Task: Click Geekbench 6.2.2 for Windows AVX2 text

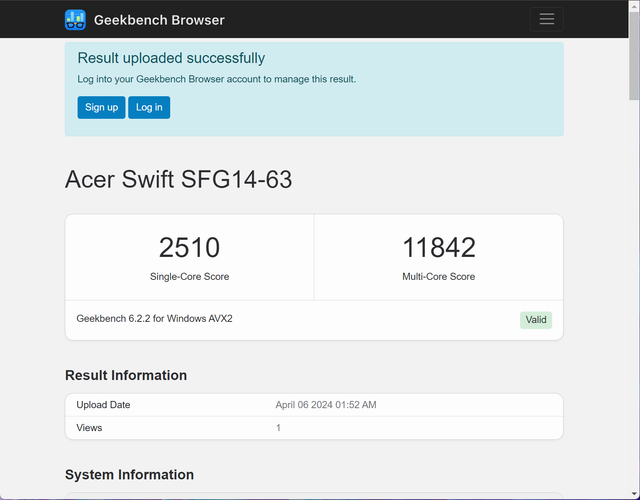Action: coord(154,318)
